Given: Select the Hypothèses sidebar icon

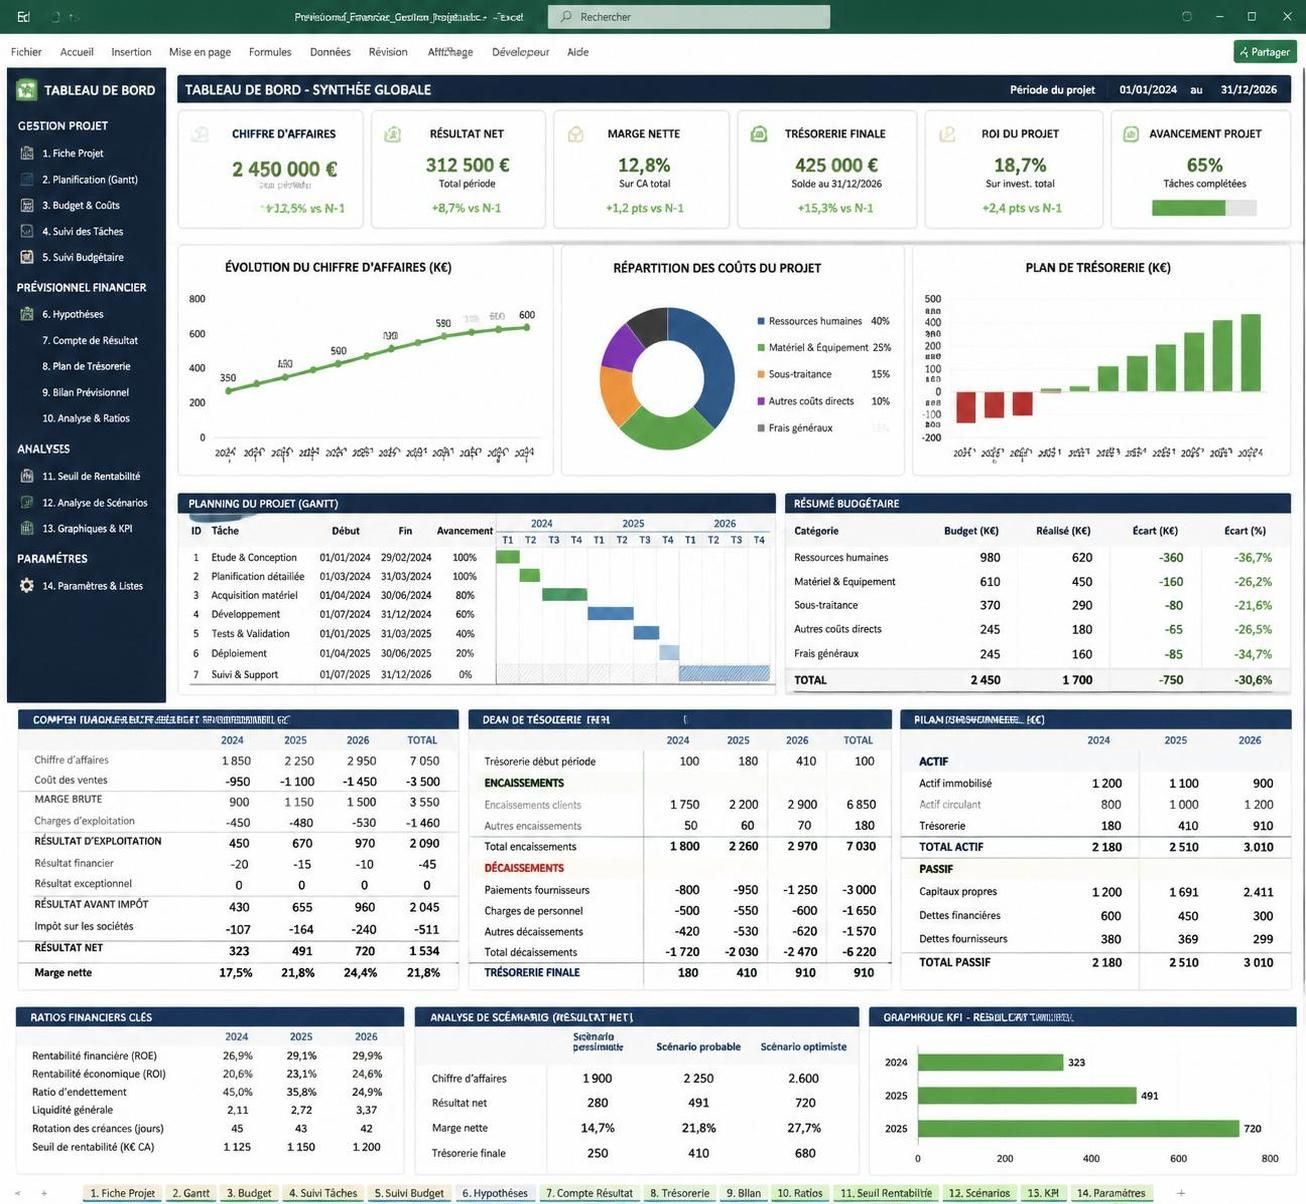Looking at the screenshot, I should pos(27,314).
